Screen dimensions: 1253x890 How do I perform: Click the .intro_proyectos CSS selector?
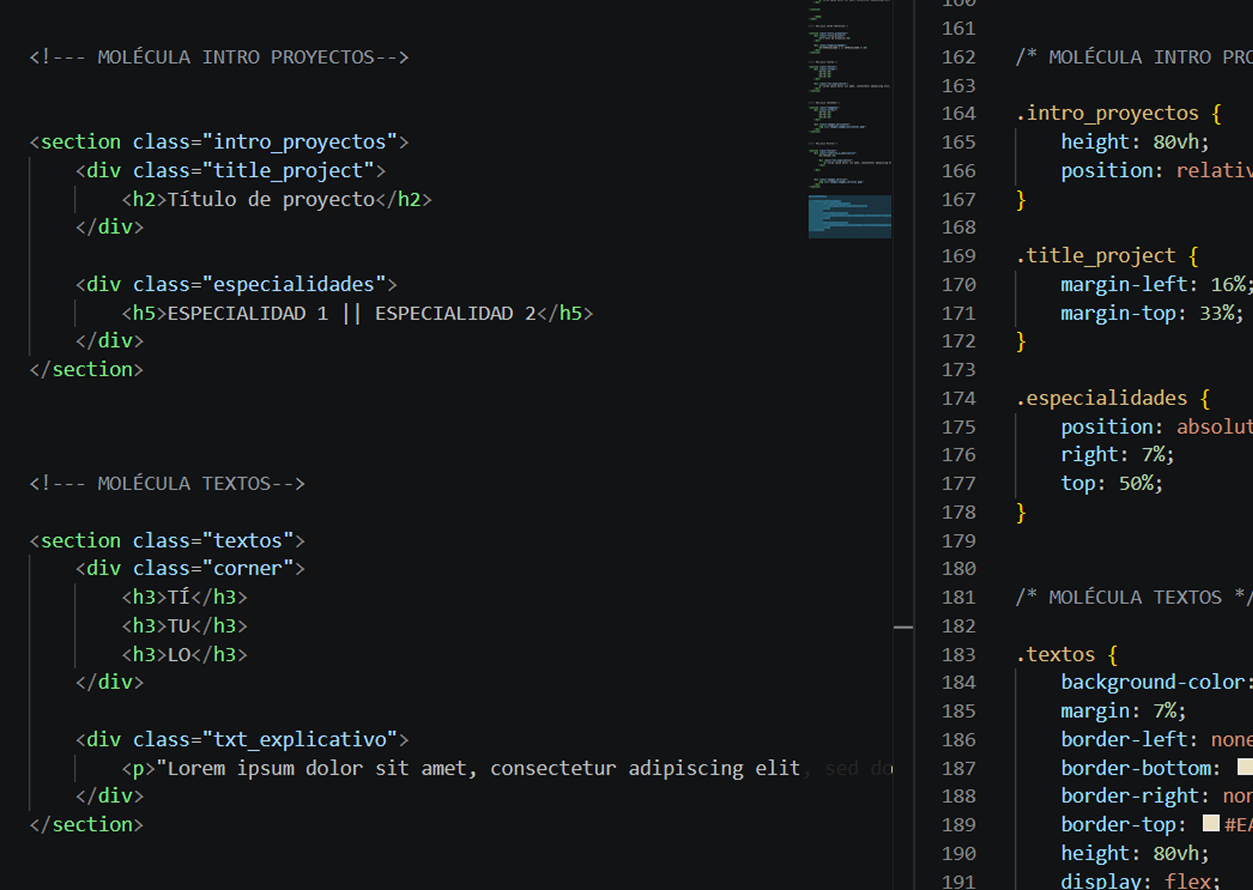(1107, 114)
